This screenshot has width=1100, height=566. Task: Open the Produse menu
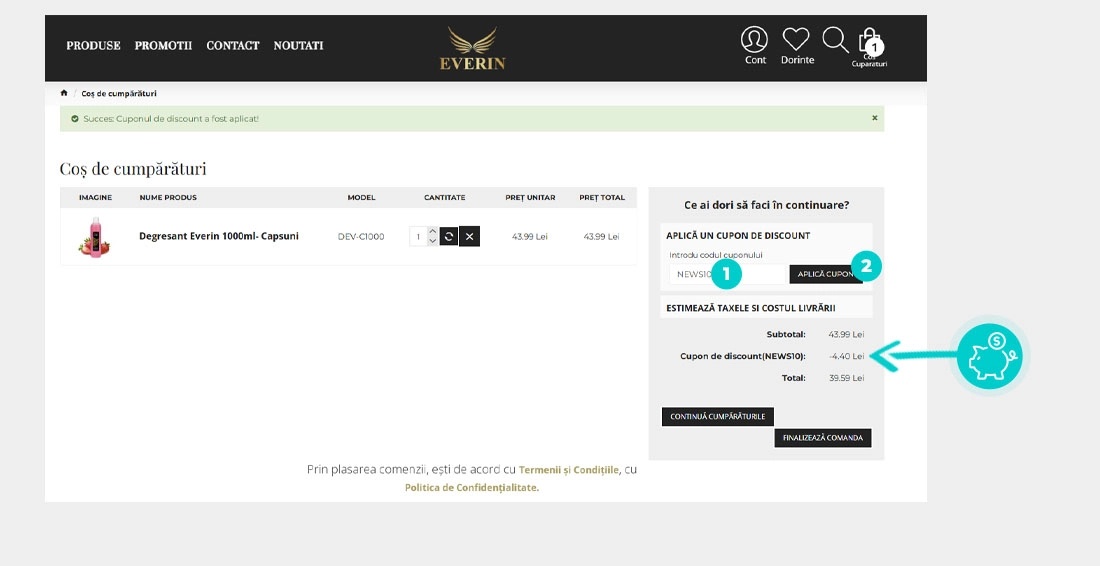93,45
